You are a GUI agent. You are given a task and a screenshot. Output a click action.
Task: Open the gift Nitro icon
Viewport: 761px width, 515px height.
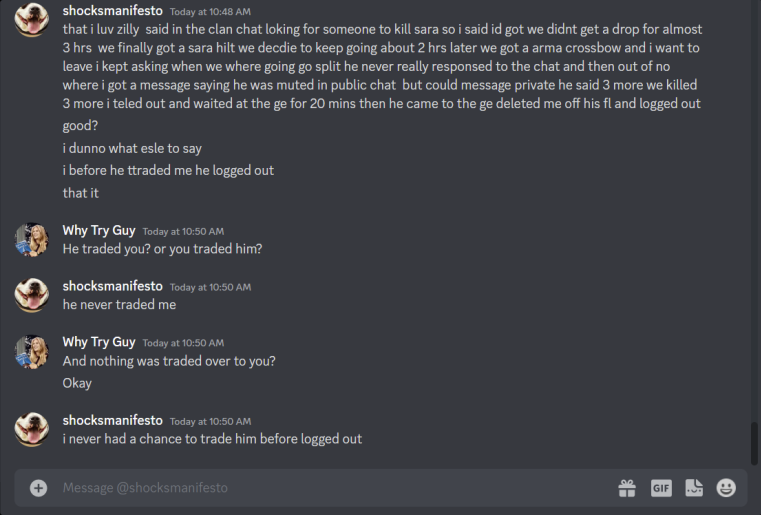[627, 488]
